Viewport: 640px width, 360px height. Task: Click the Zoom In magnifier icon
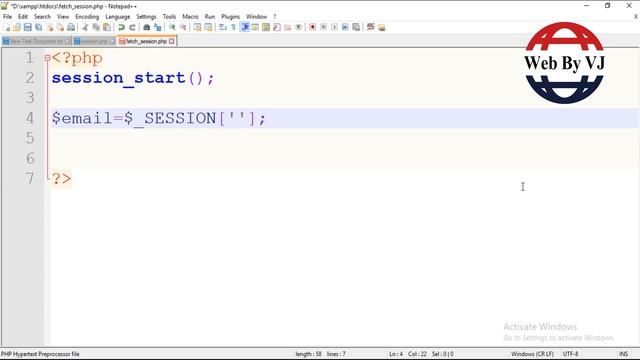click(172, 27)
